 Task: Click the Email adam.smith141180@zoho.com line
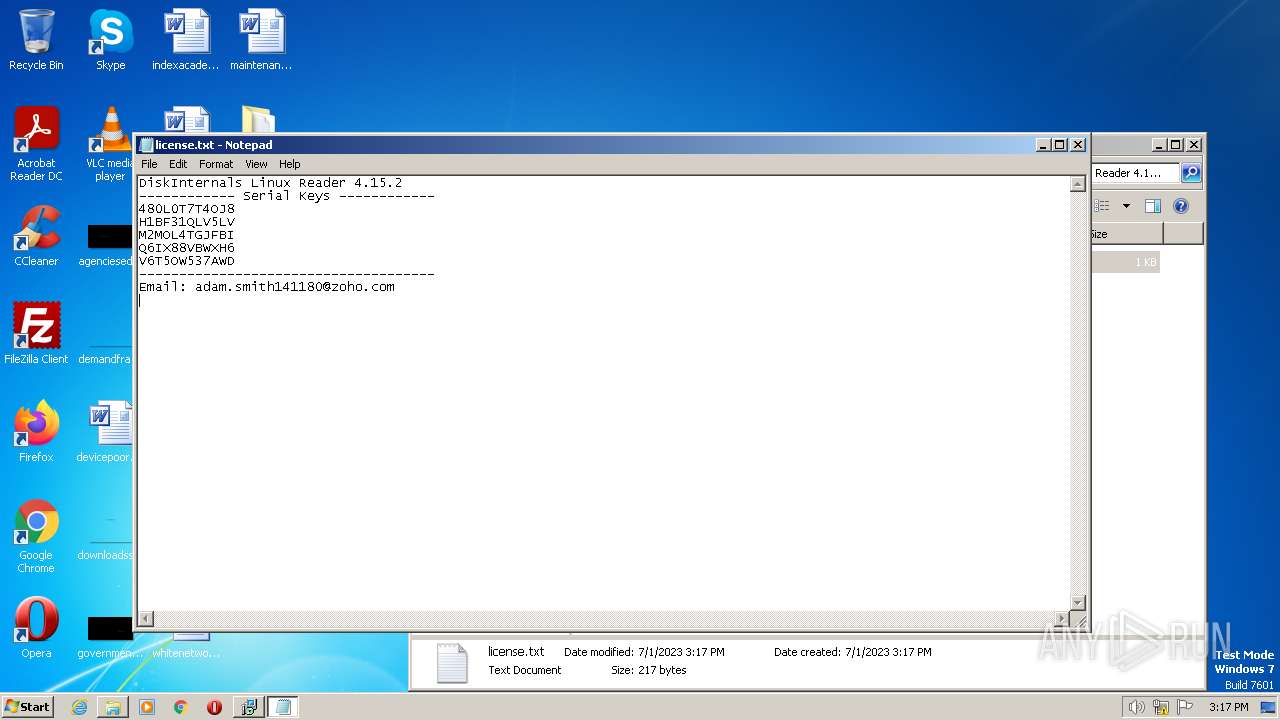(x=266, y=287)
